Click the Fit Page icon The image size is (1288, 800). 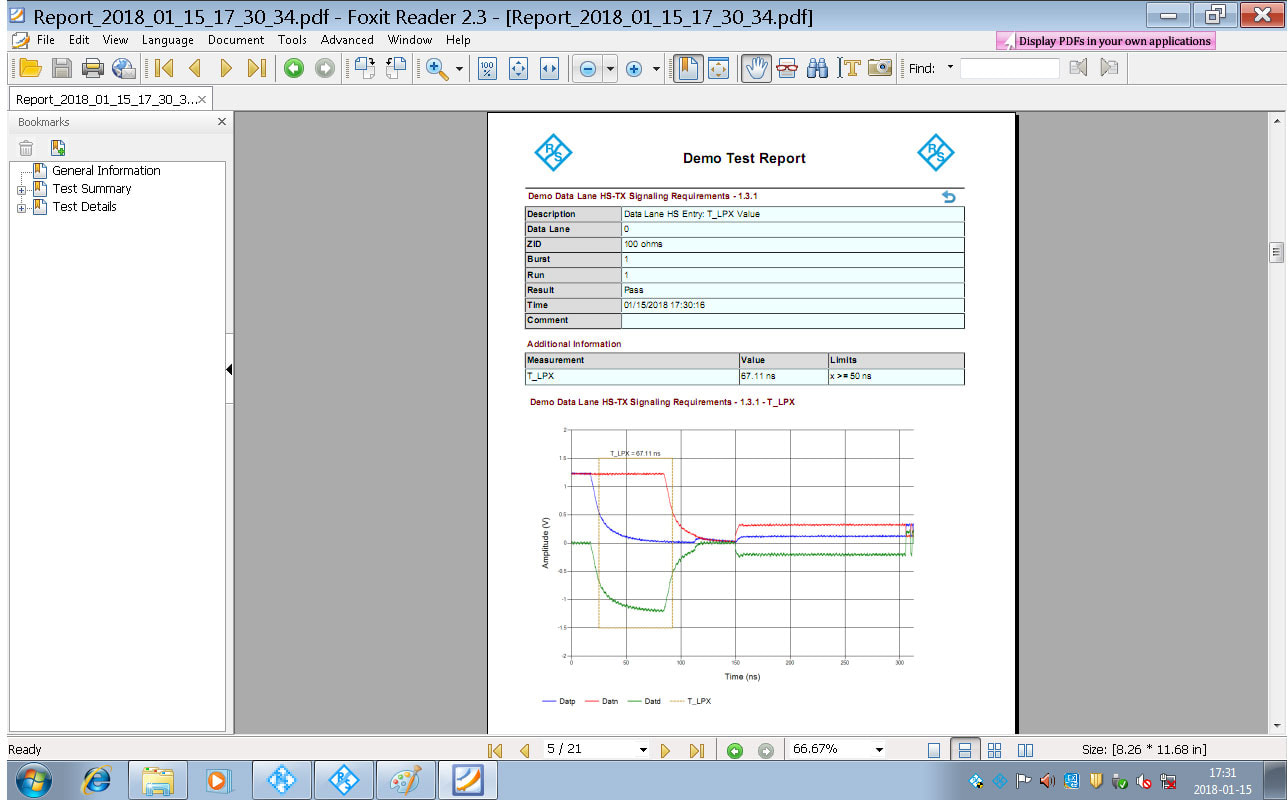point(518,68)
